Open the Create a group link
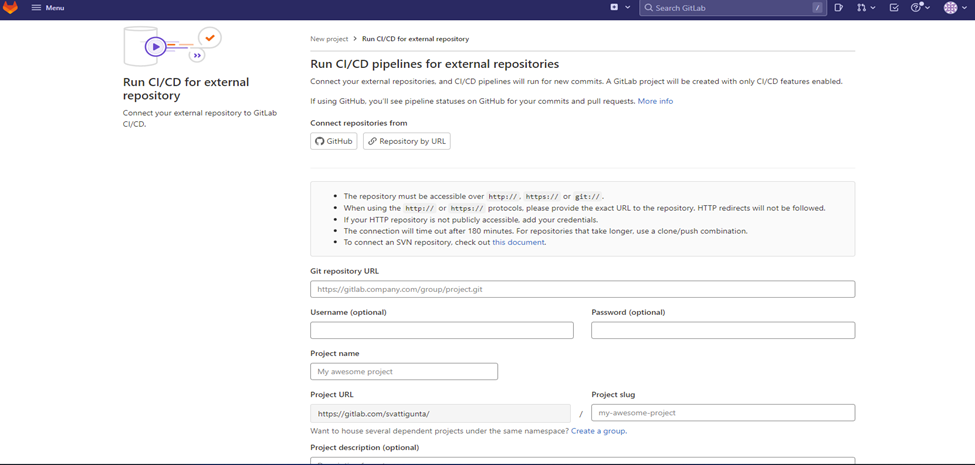 (599, 431)
